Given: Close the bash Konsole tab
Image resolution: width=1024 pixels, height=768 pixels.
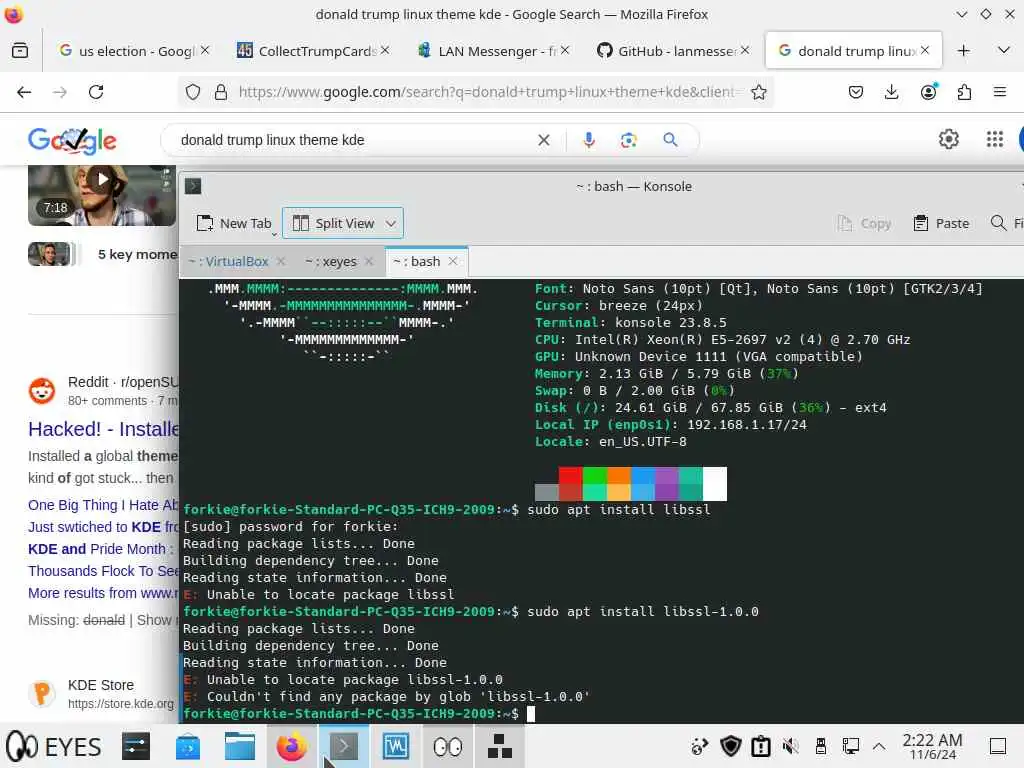Looking at the screenshot, I should (453, 261).
